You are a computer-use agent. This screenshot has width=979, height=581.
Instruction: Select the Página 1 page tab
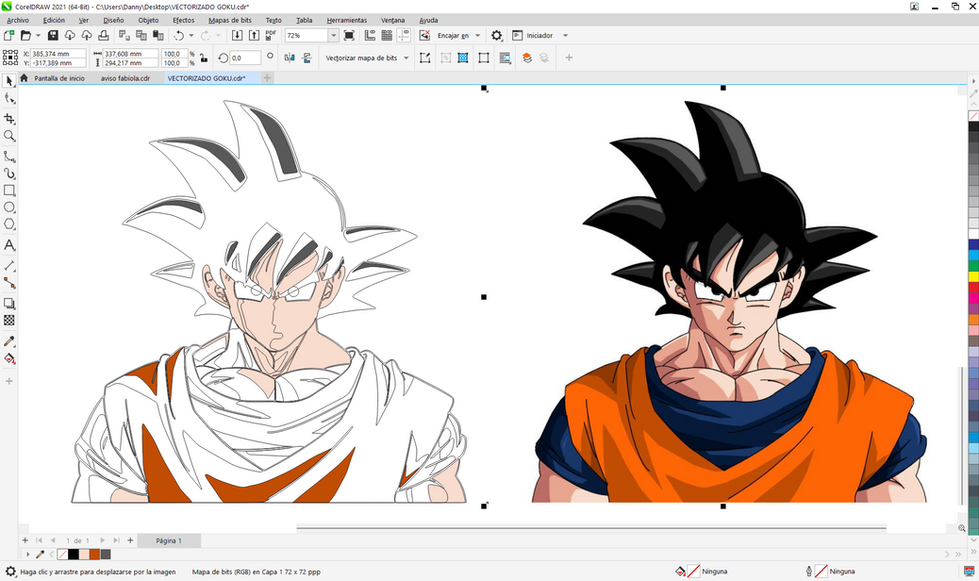click(x=169, y=540)
